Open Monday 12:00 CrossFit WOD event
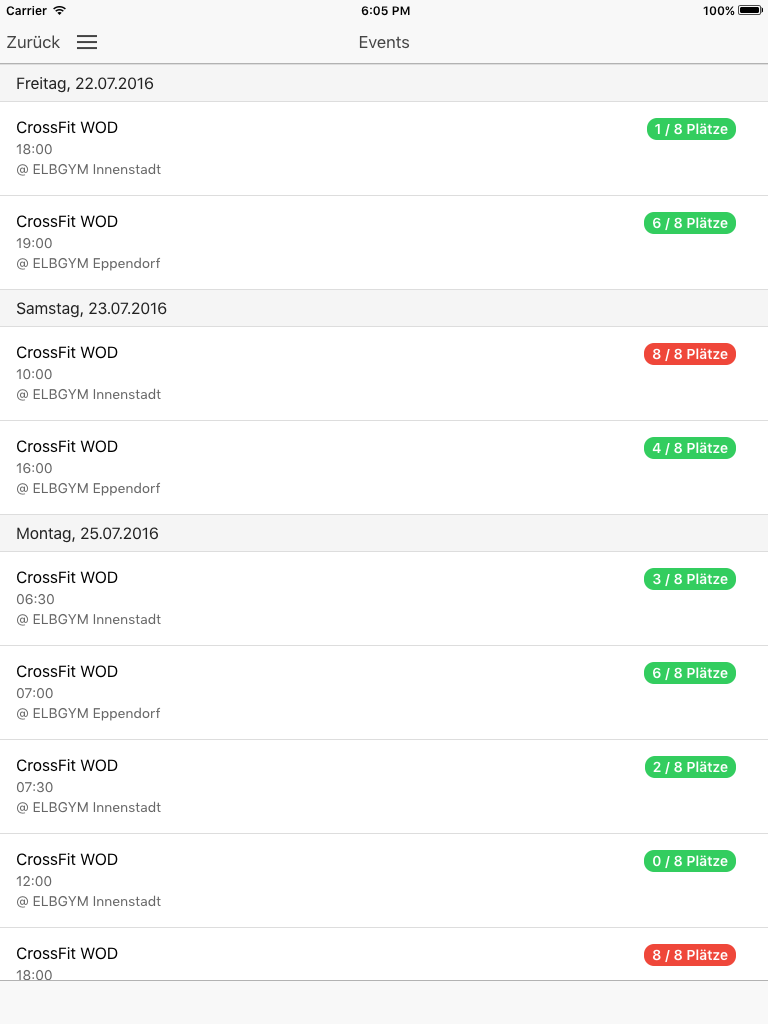 click(384, 881)
